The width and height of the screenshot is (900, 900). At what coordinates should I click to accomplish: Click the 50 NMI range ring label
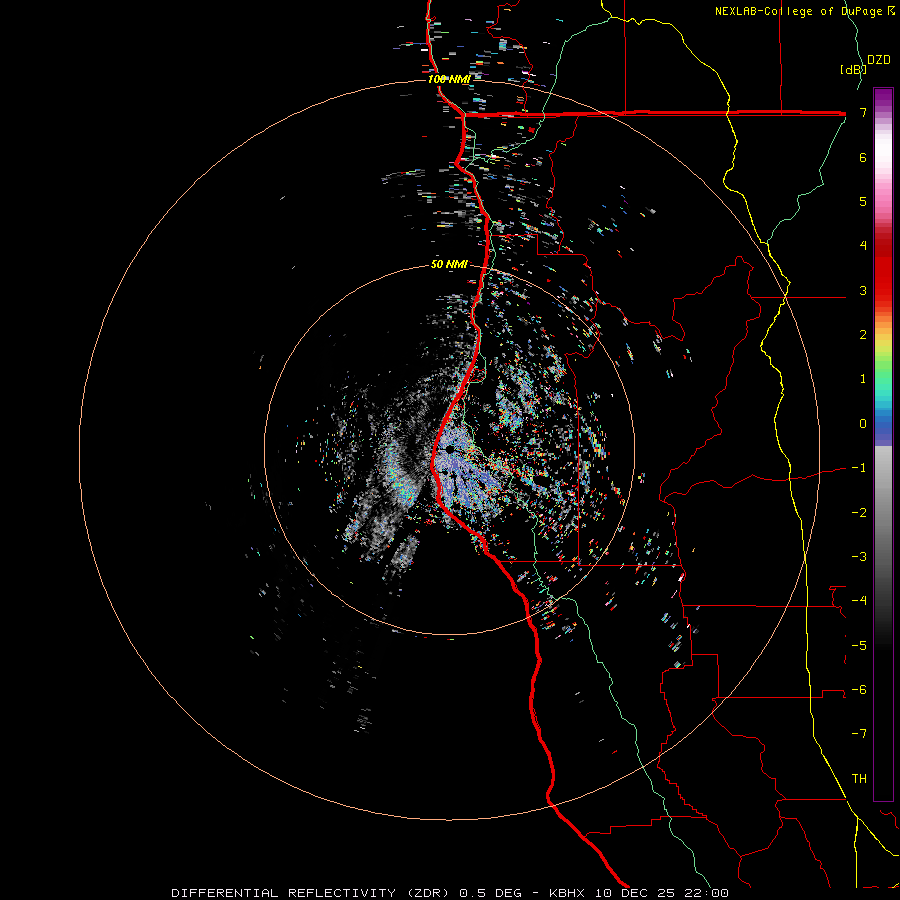click(449, 264)
